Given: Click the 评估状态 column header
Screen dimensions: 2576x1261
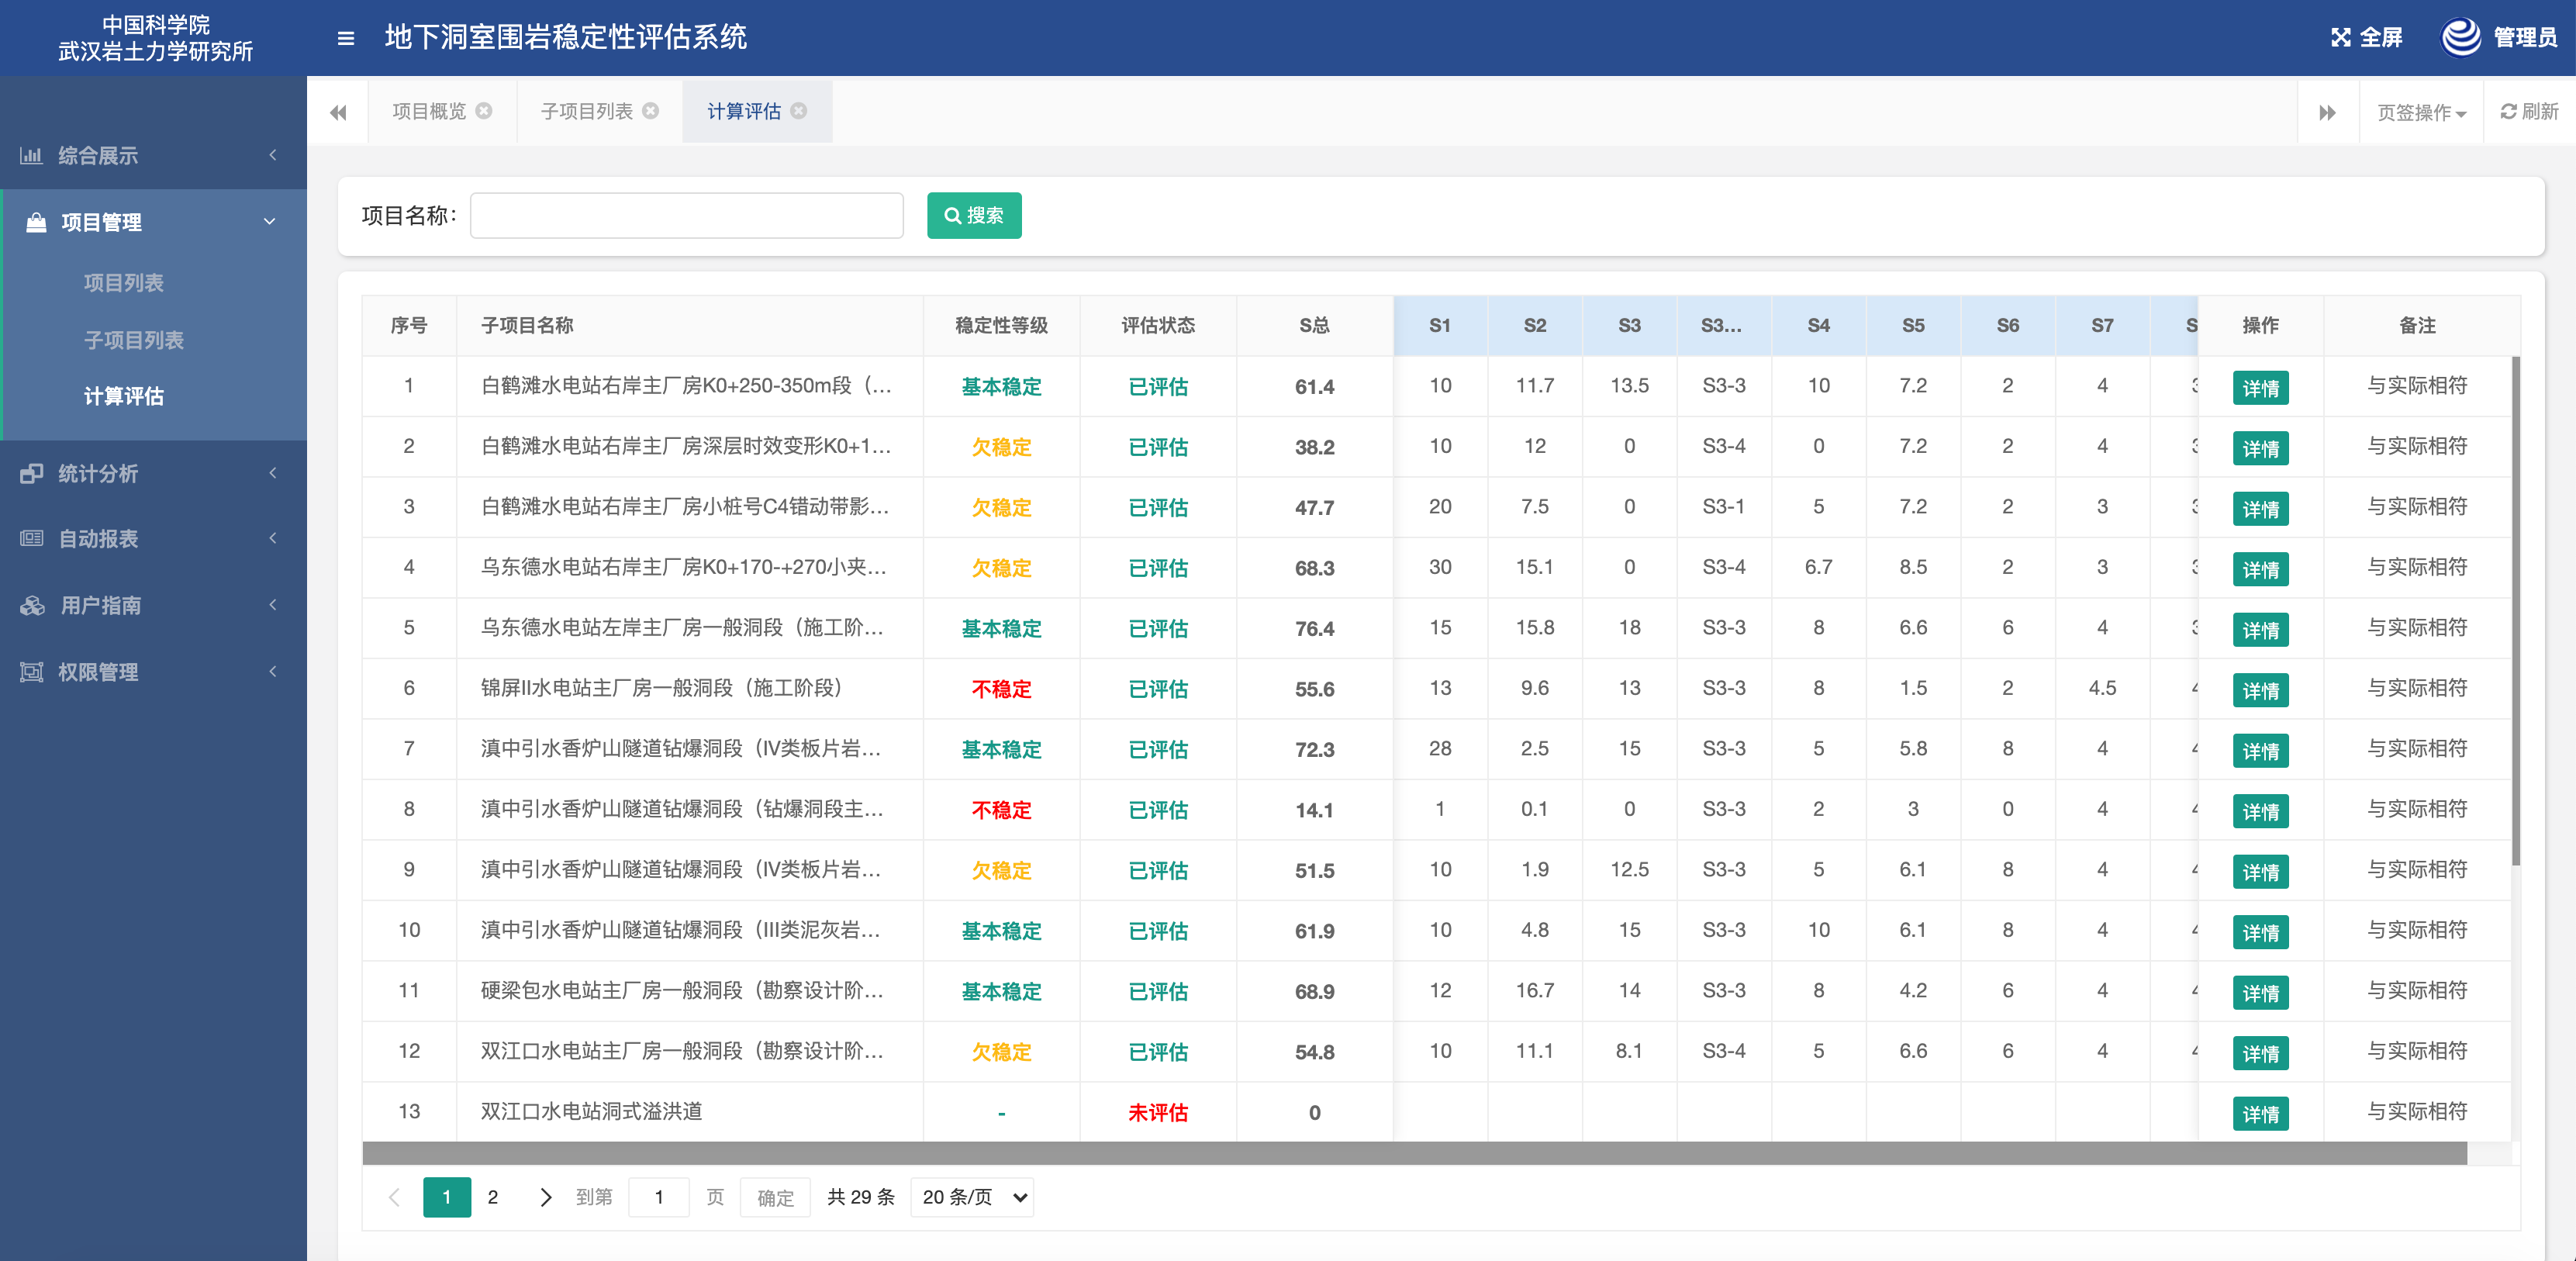Looking at the screenshot, I should click(x=1157, y=325).
